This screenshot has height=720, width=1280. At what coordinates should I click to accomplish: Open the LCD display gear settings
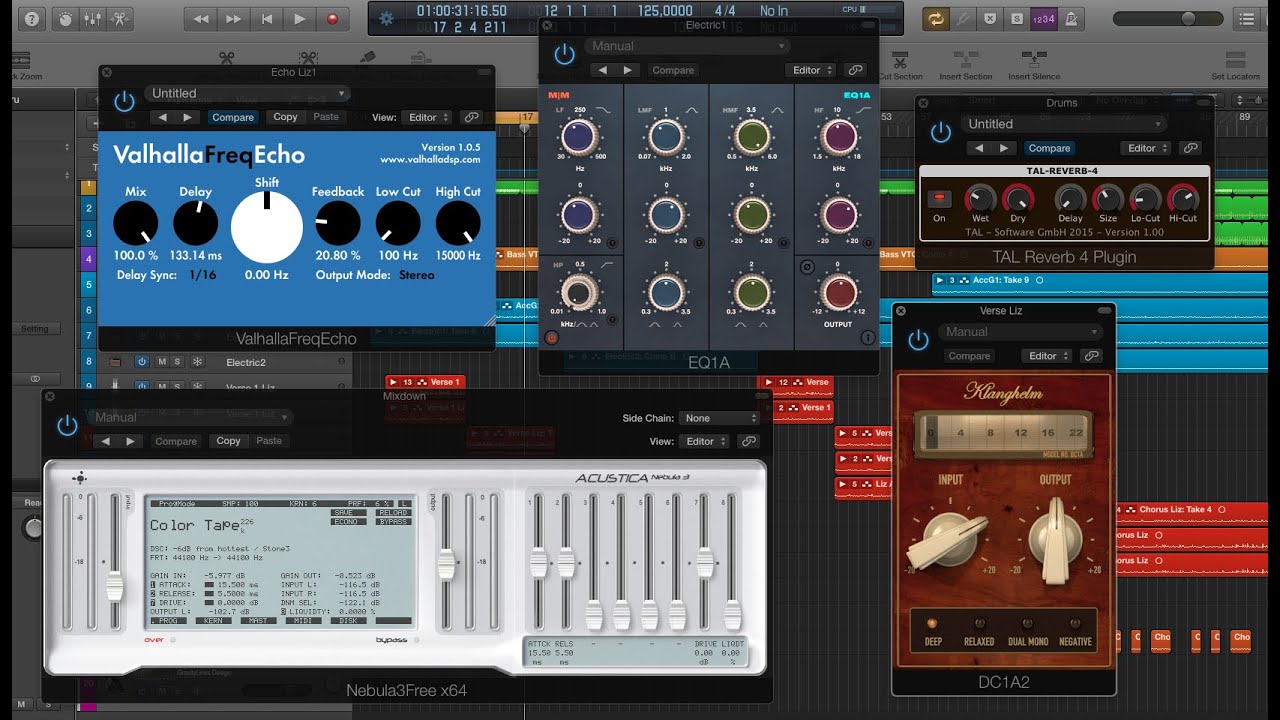tap(387, 18)
